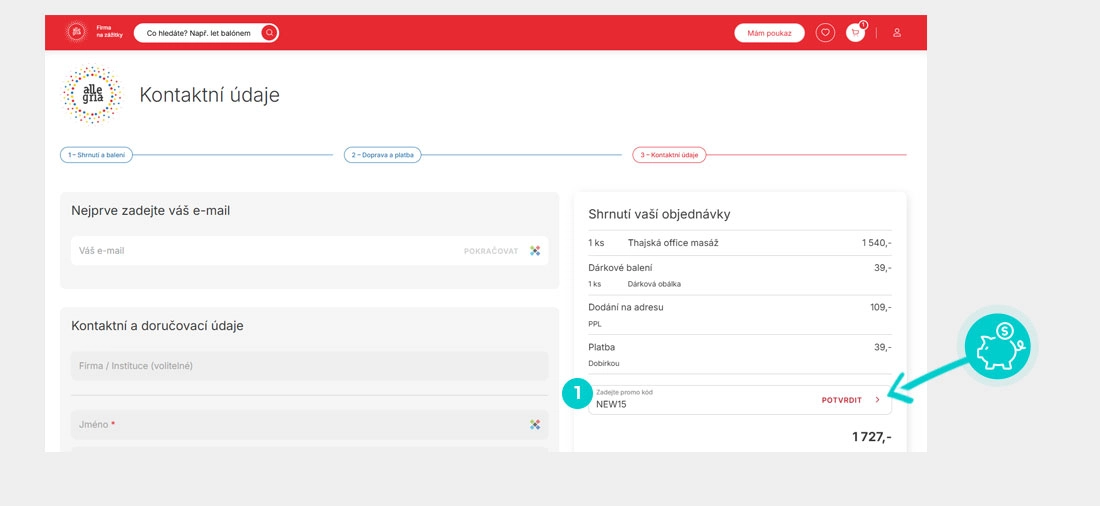Open the shopping cart icon
1100x506 pixels.
[x=855, y=33]
